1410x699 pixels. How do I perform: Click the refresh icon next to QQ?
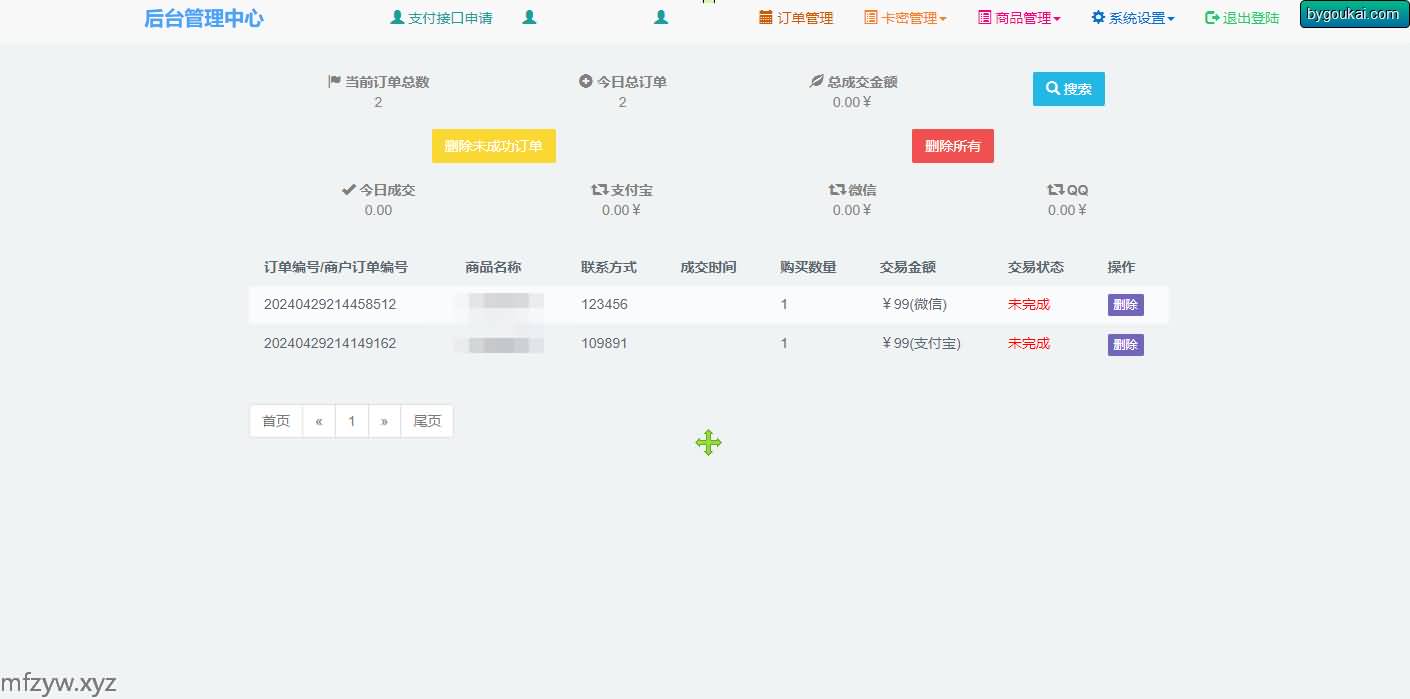pos(1055,189)
